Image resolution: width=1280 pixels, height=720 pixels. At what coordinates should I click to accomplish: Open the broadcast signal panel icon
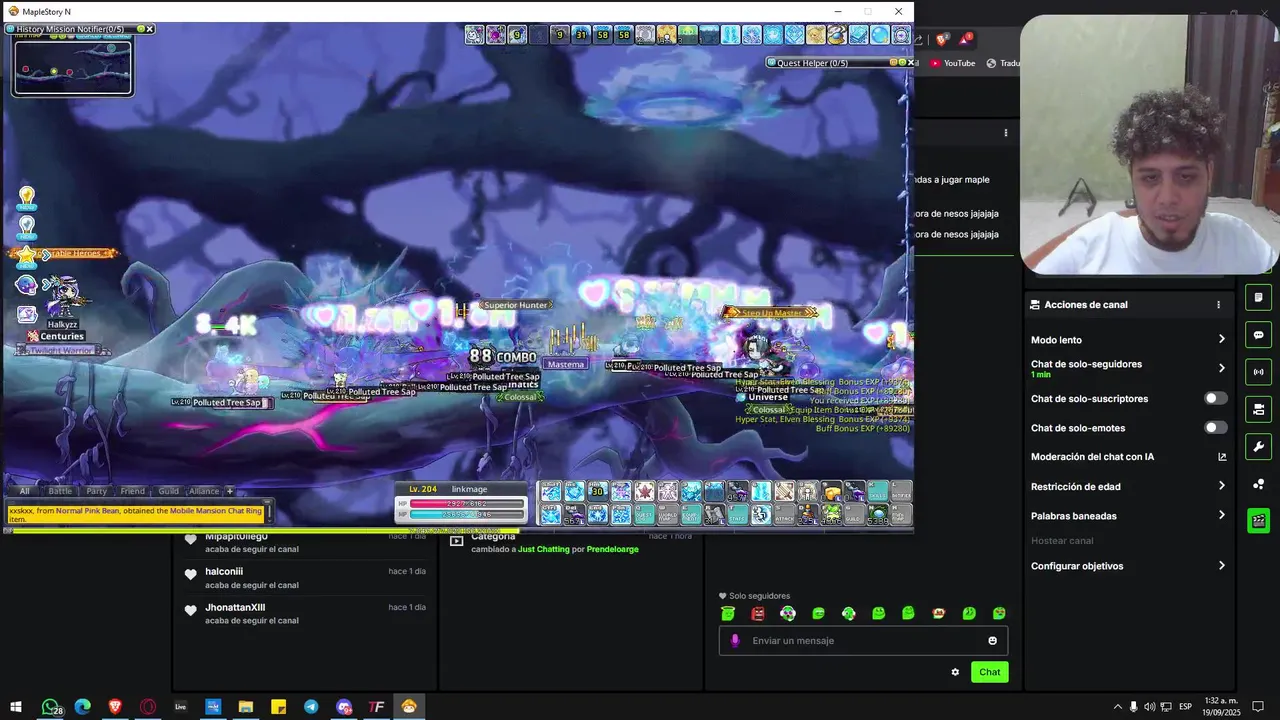coord(1258,372)
